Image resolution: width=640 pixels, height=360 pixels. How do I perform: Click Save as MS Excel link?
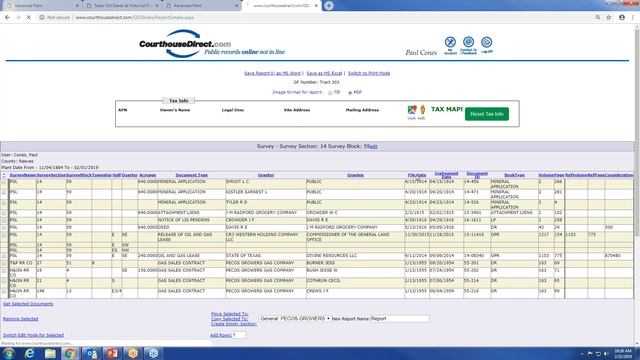pos(324,73)
